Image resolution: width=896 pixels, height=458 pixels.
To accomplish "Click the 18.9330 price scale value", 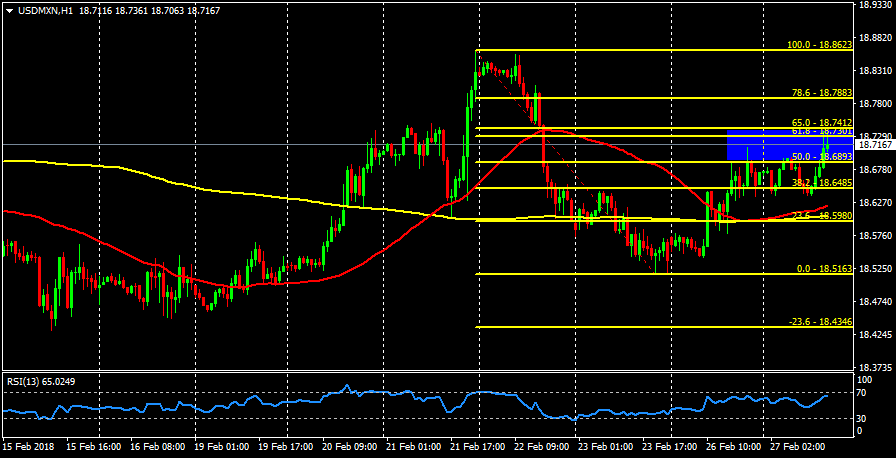I will click(875, 5).
